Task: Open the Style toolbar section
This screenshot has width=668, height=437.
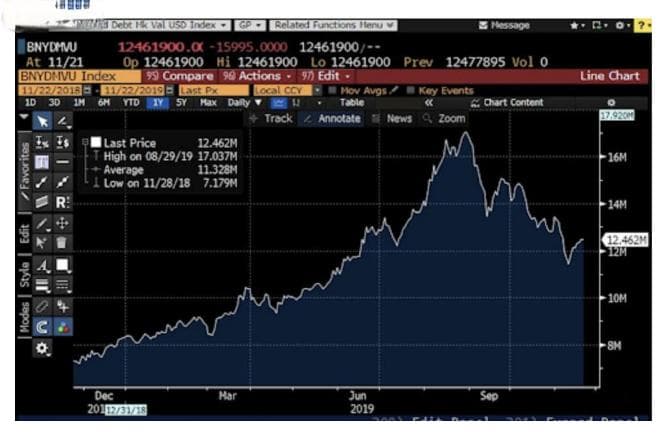Action: 24,275
